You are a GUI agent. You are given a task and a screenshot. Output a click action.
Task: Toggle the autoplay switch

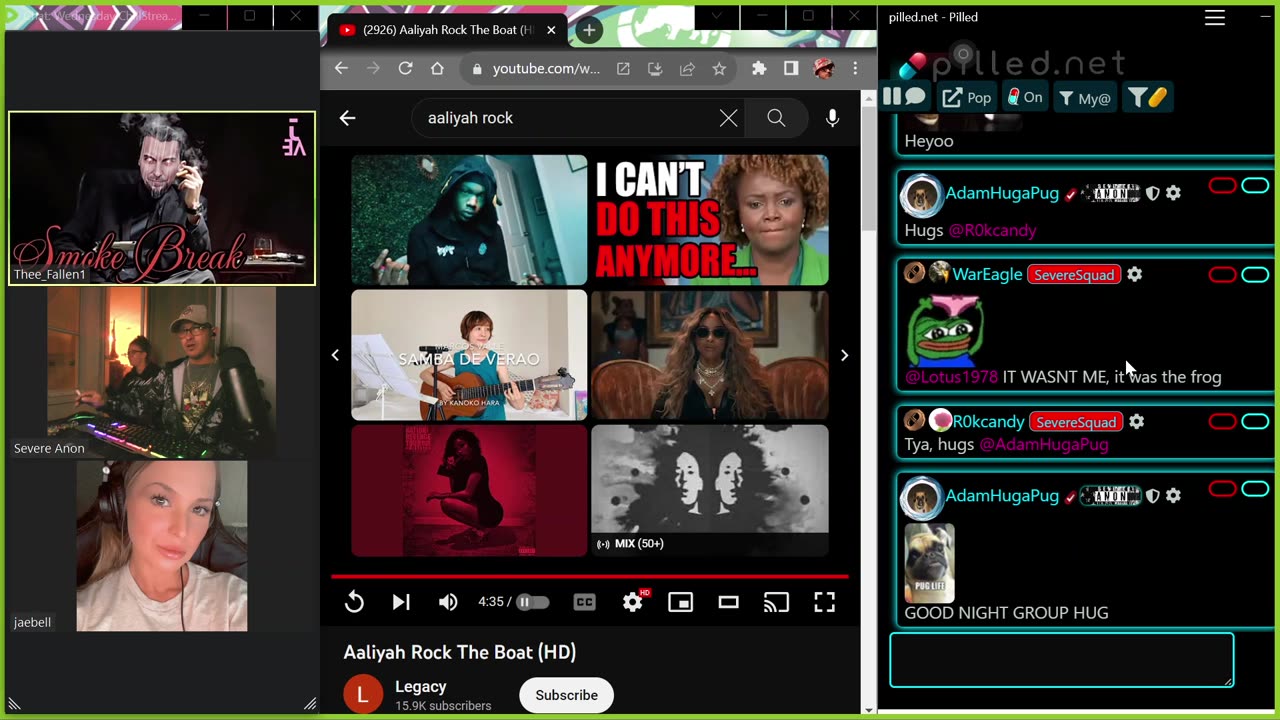(x=532, y=602)
